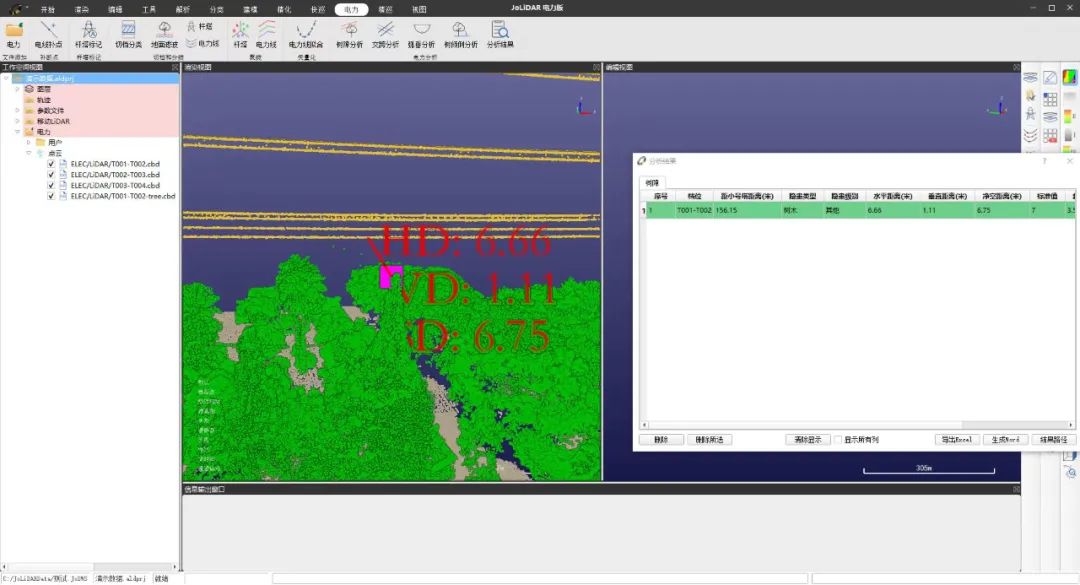Collapse the 点云 tree node
Viewport: 1080px width, 585px height.
(28, 153)
